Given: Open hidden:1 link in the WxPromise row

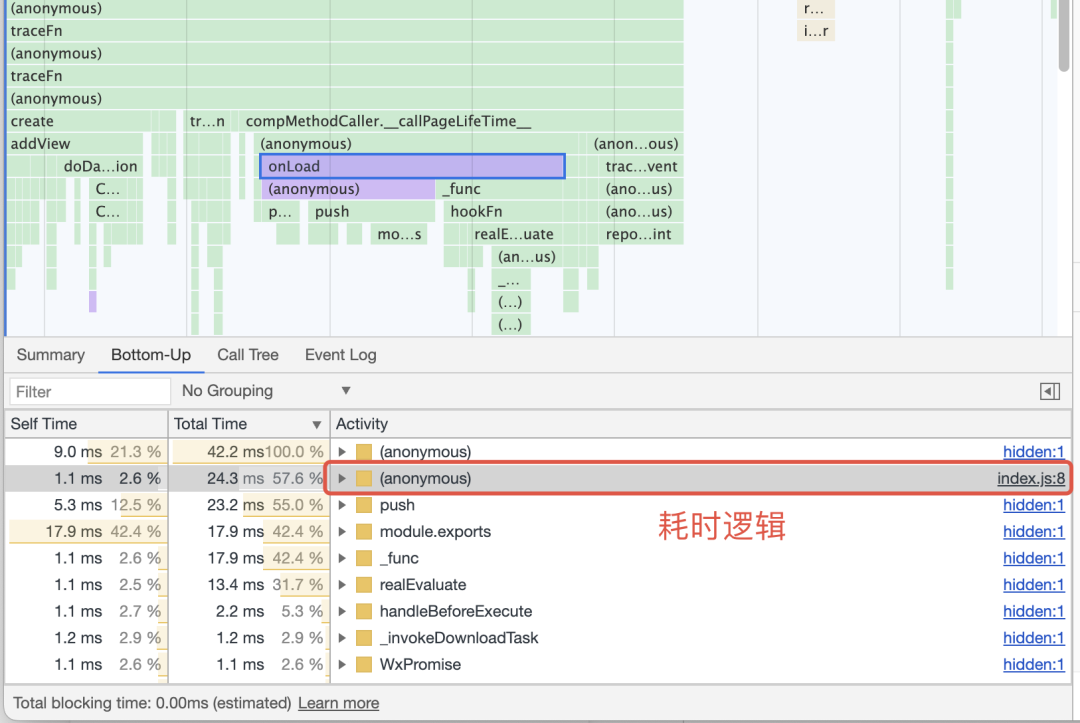Looking at the screenshot, I should point(1033,664).
